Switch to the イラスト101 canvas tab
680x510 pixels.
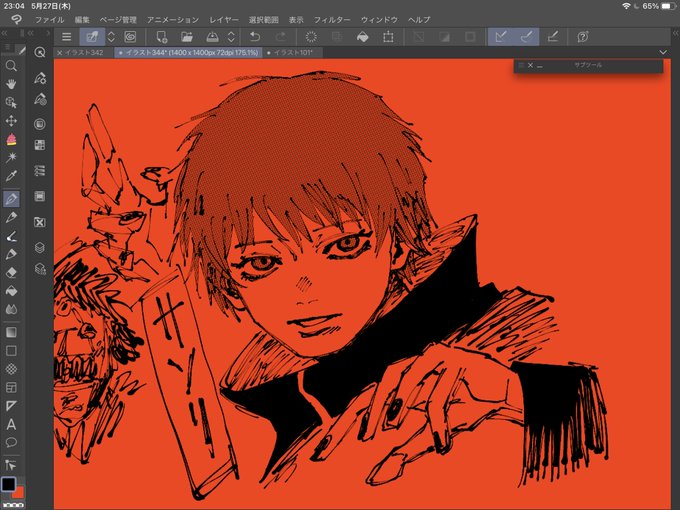[293, 52]
